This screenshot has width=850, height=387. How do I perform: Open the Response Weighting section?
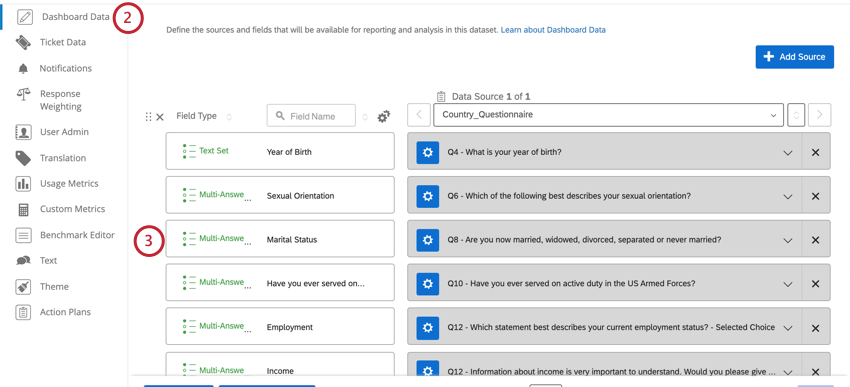tap(61, 100)
